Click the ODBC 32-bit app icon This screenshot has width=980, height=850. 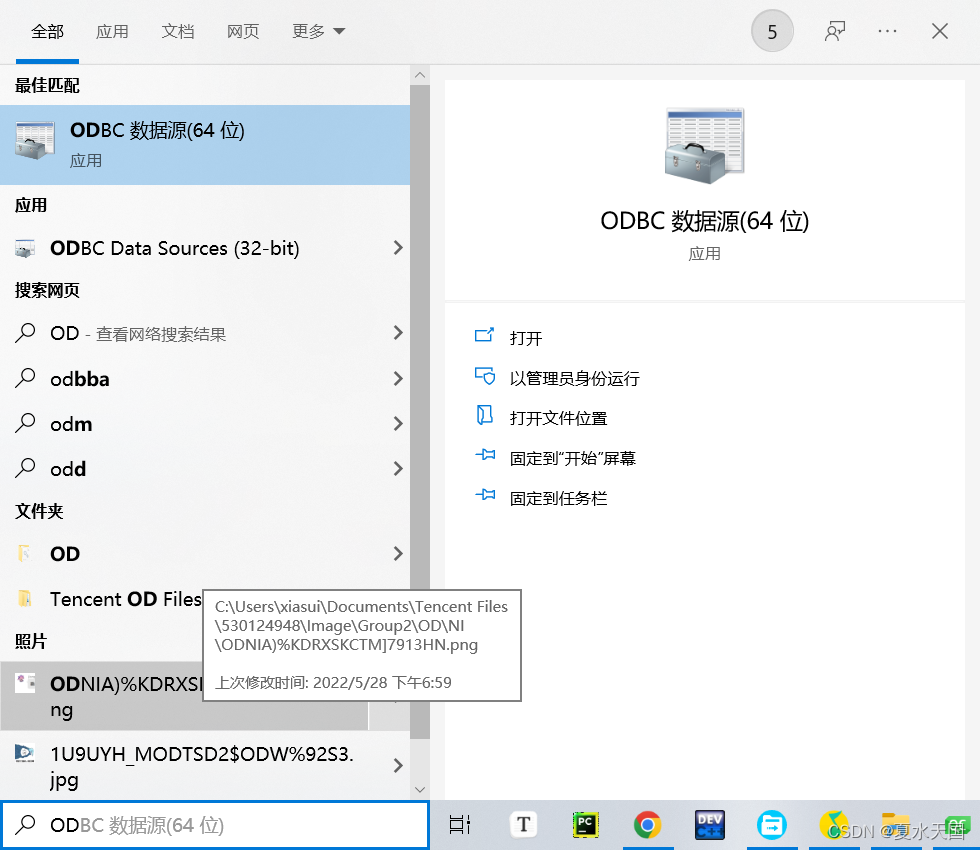coord(24,248)
